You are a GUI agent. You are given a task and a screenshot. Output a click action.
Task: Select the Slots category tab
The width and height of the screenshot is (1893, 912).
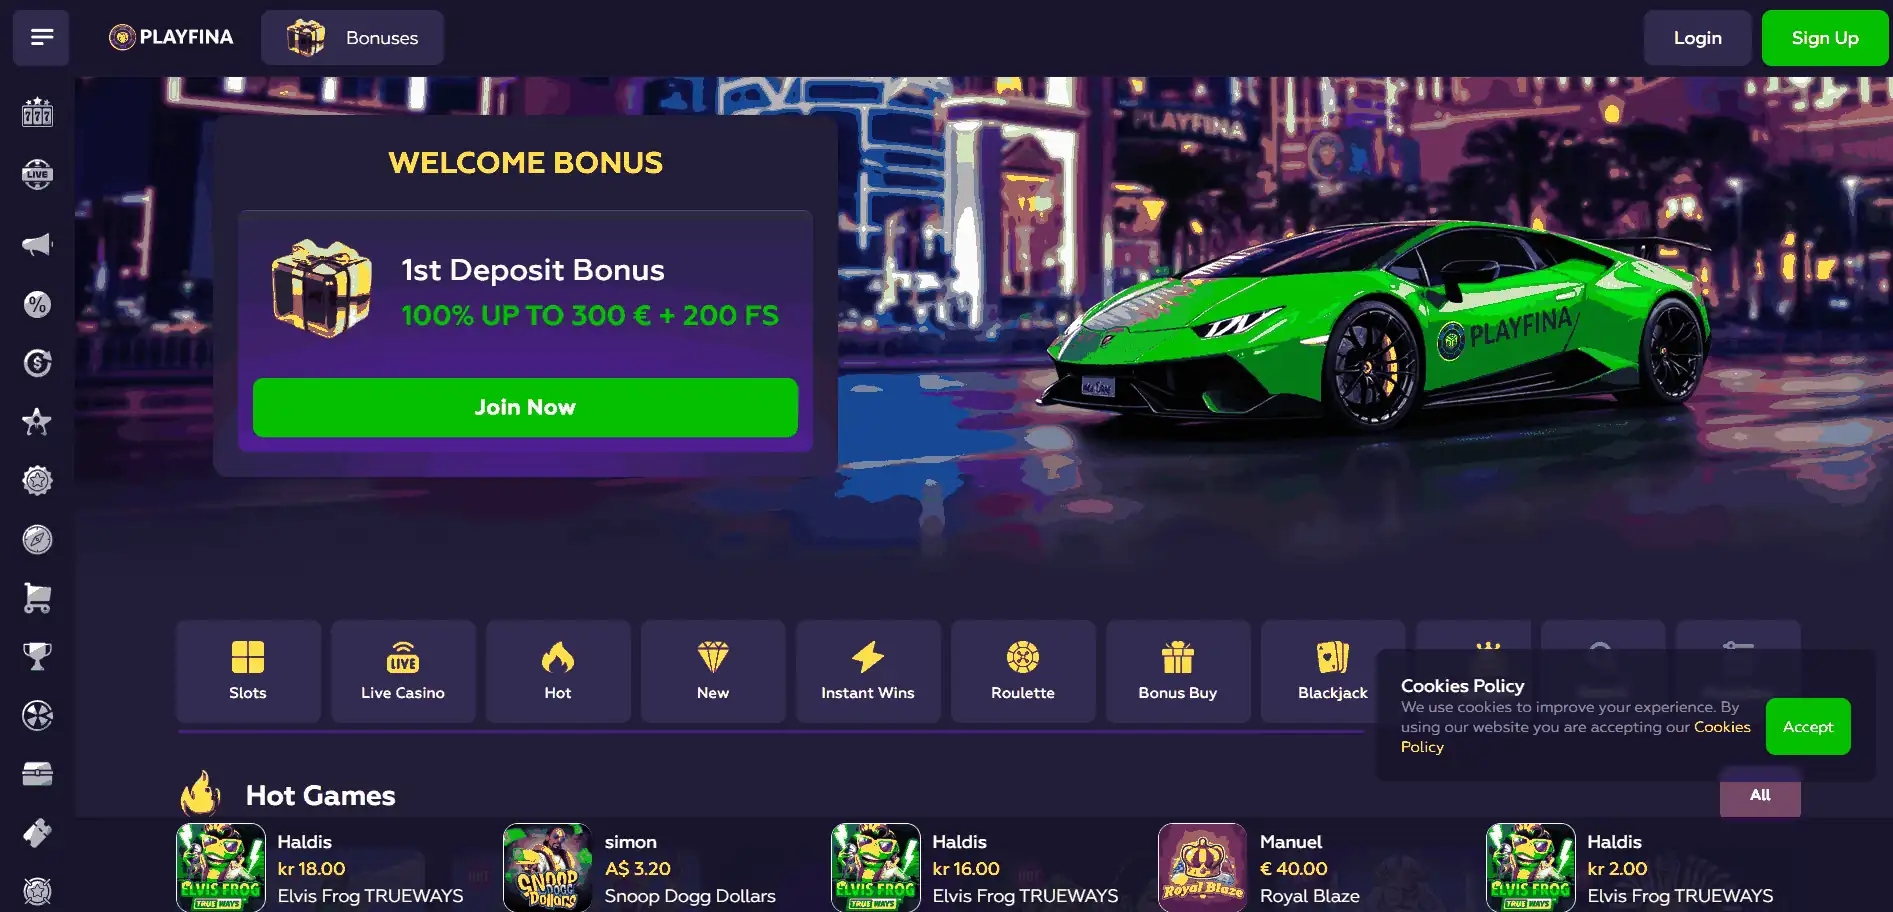[x=248, y=671]
